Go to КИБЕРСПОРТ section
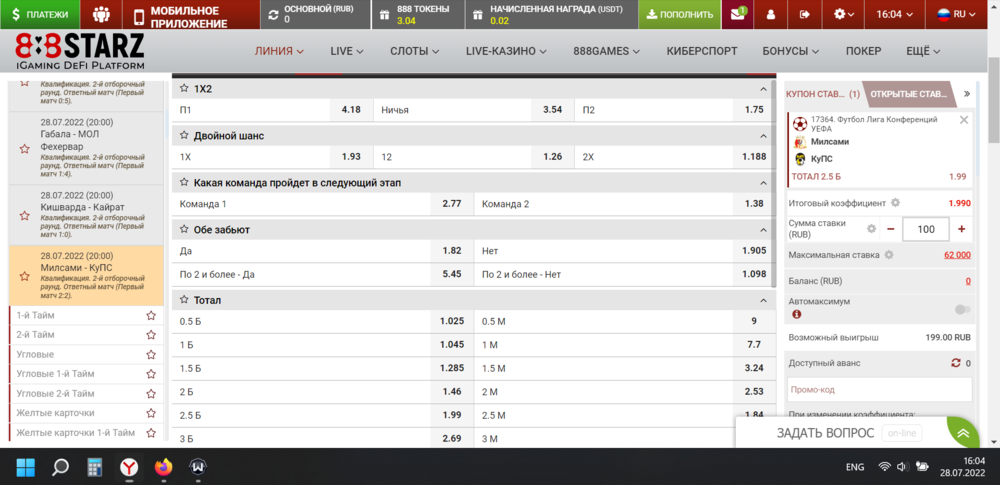 pos(702,52)
